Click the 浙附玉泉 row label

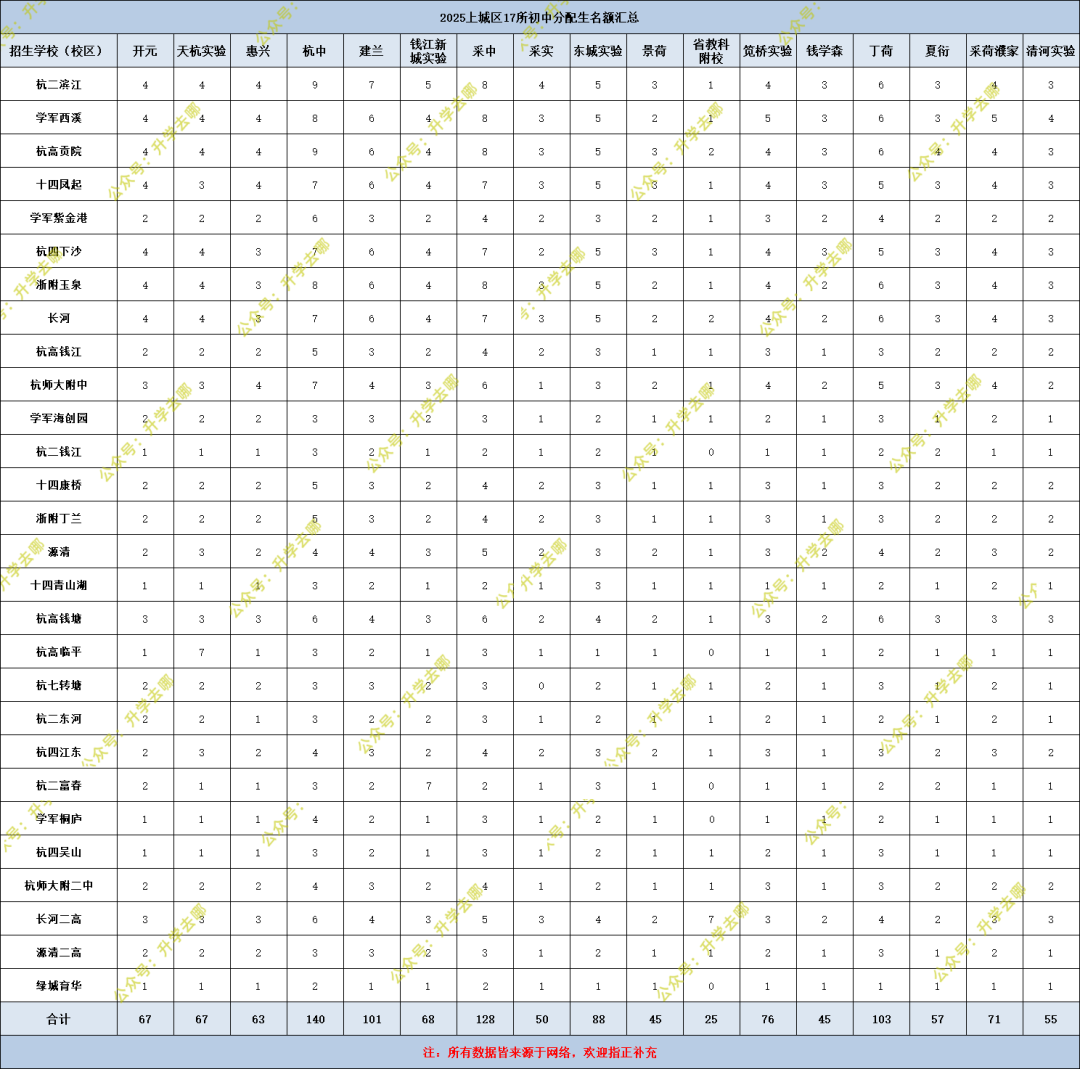[59, 284]
